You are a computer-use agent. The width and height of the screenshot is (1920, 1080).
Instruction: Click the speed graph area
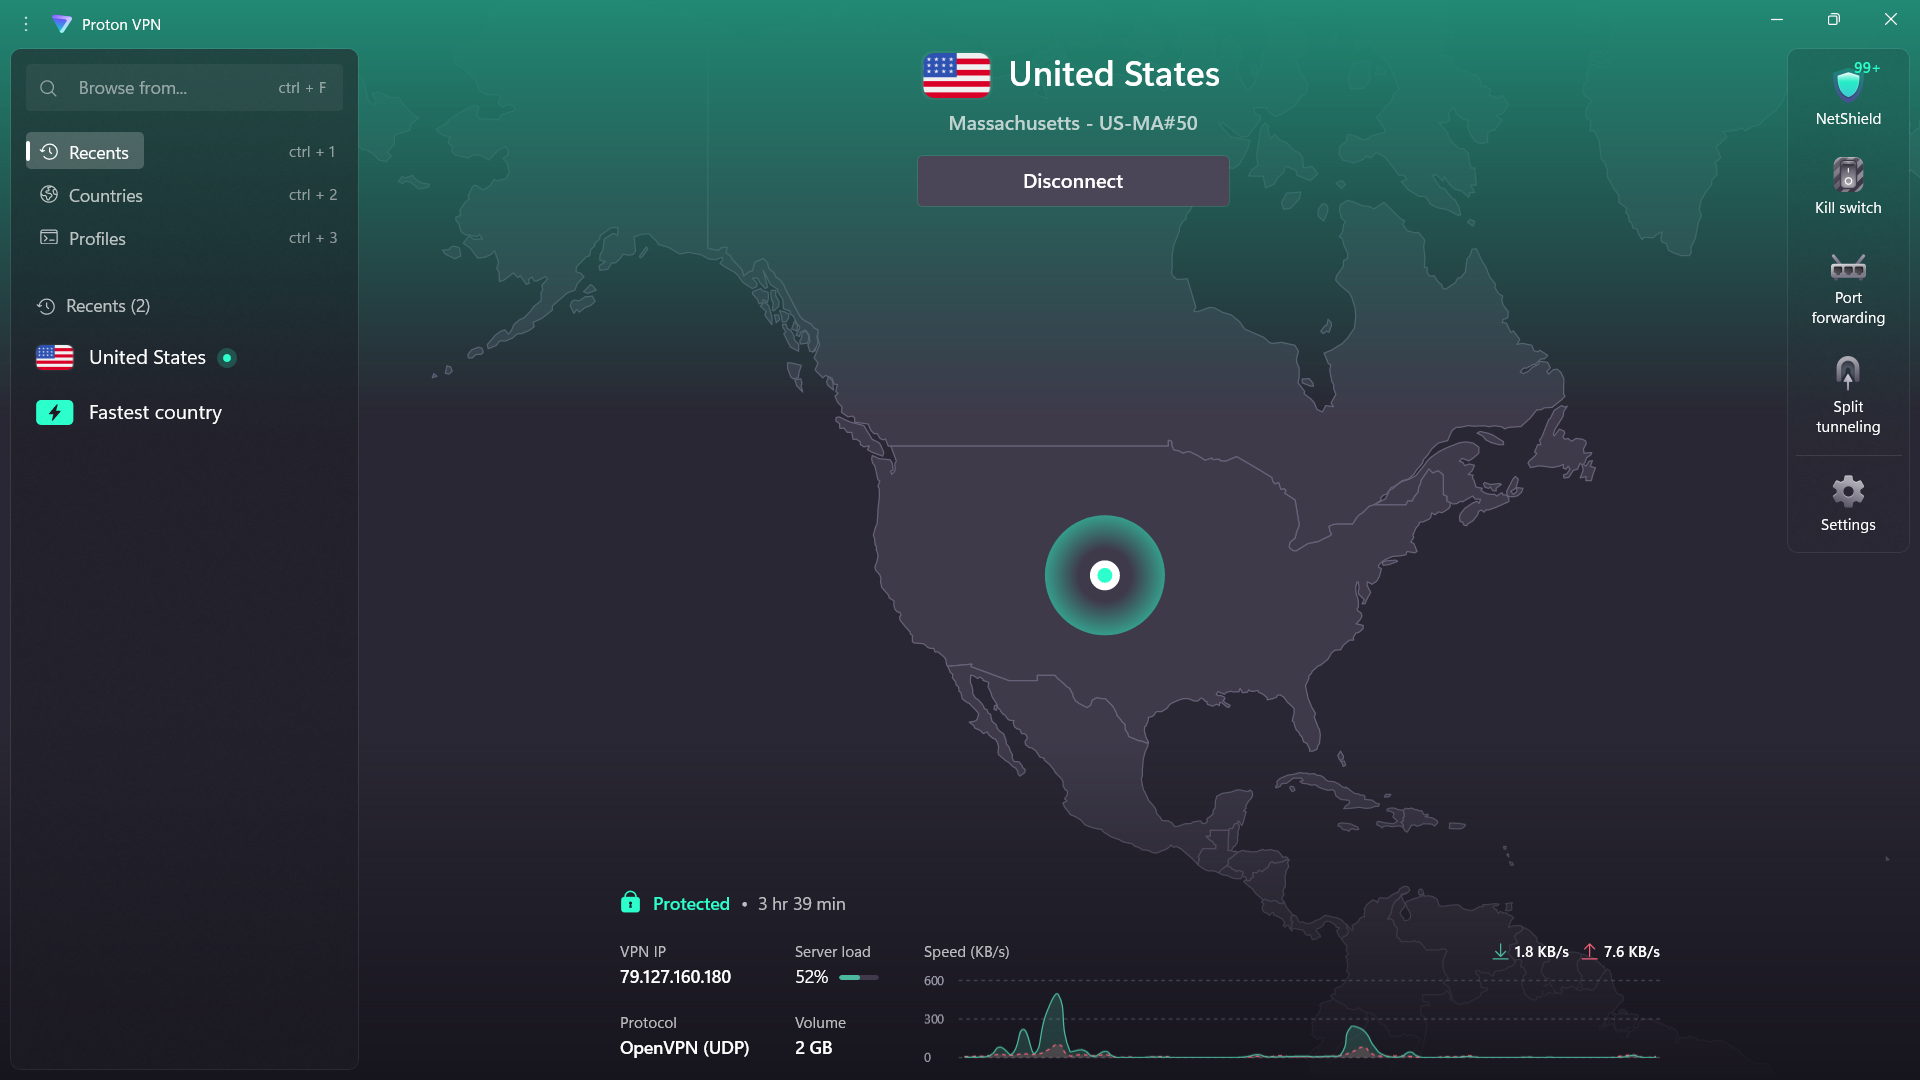point(1309,1020)
